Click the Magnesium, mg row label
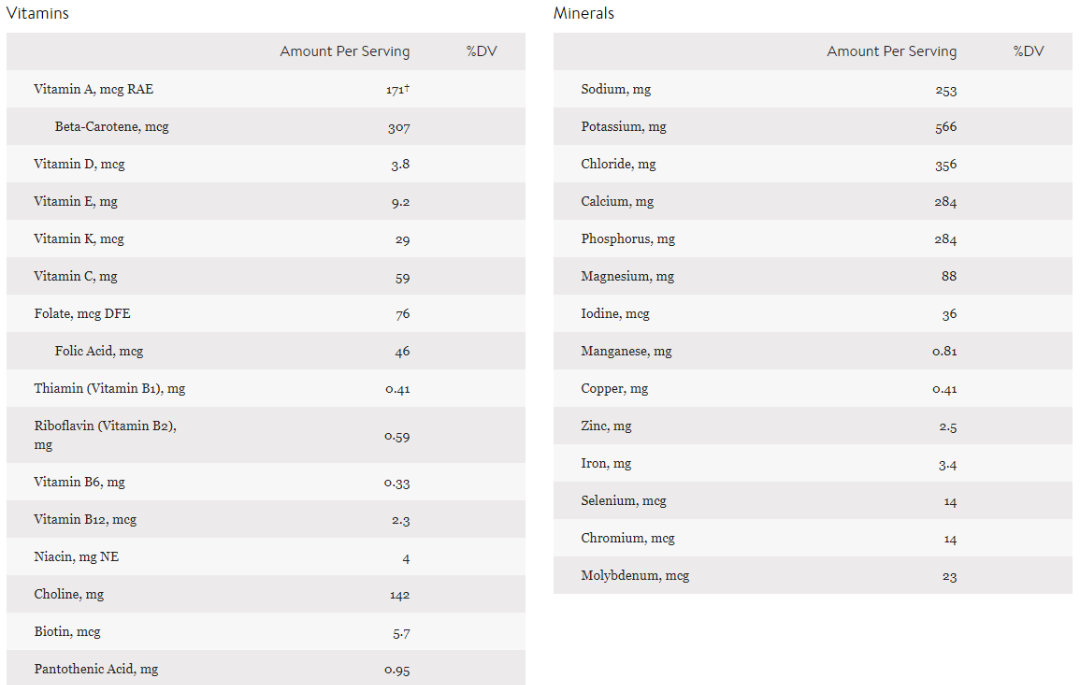 (628, 277)
